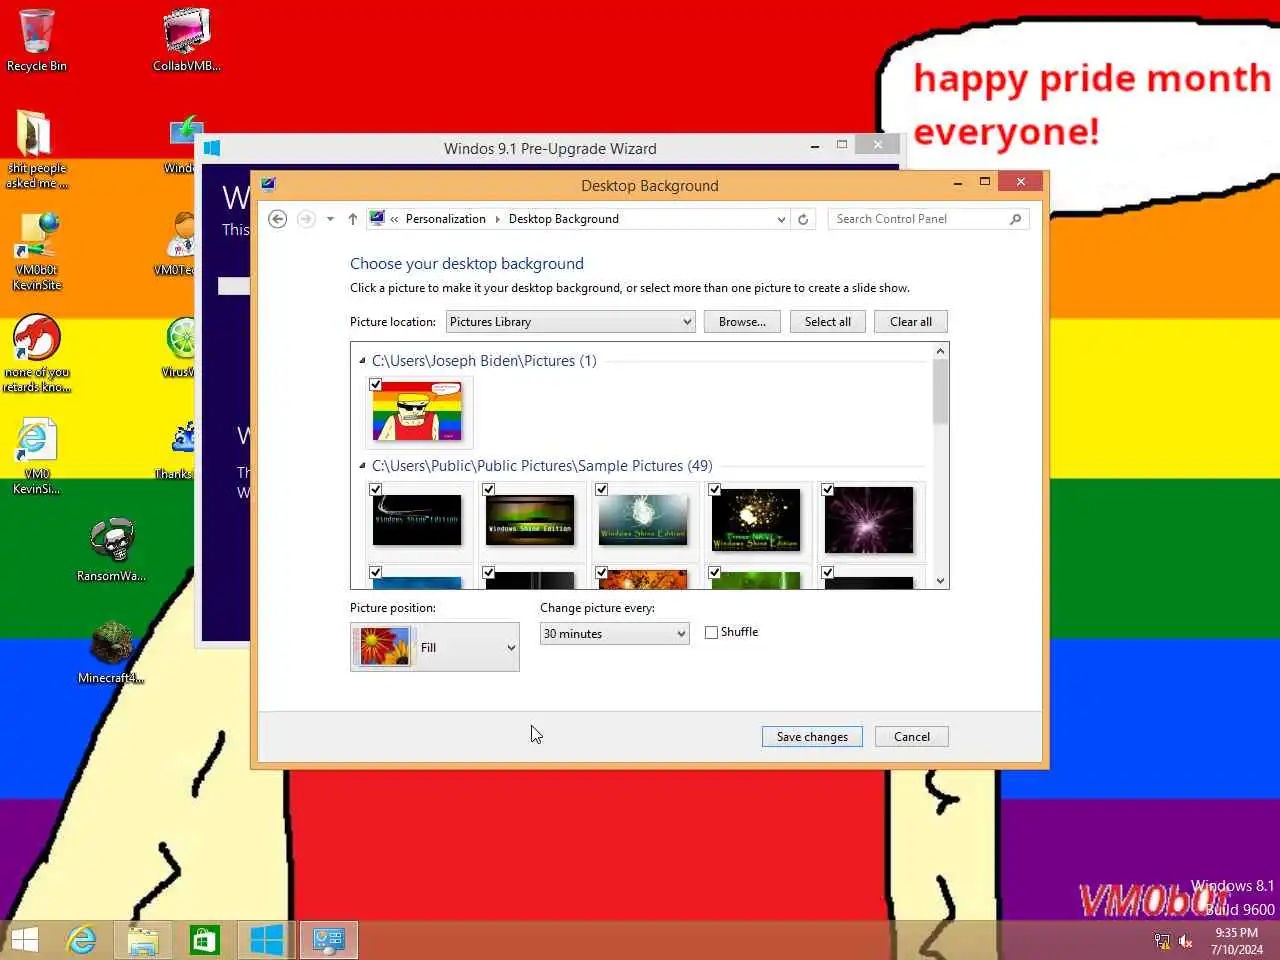Collapse the Joseph Biden Pictures group

[x=362, y=360]
